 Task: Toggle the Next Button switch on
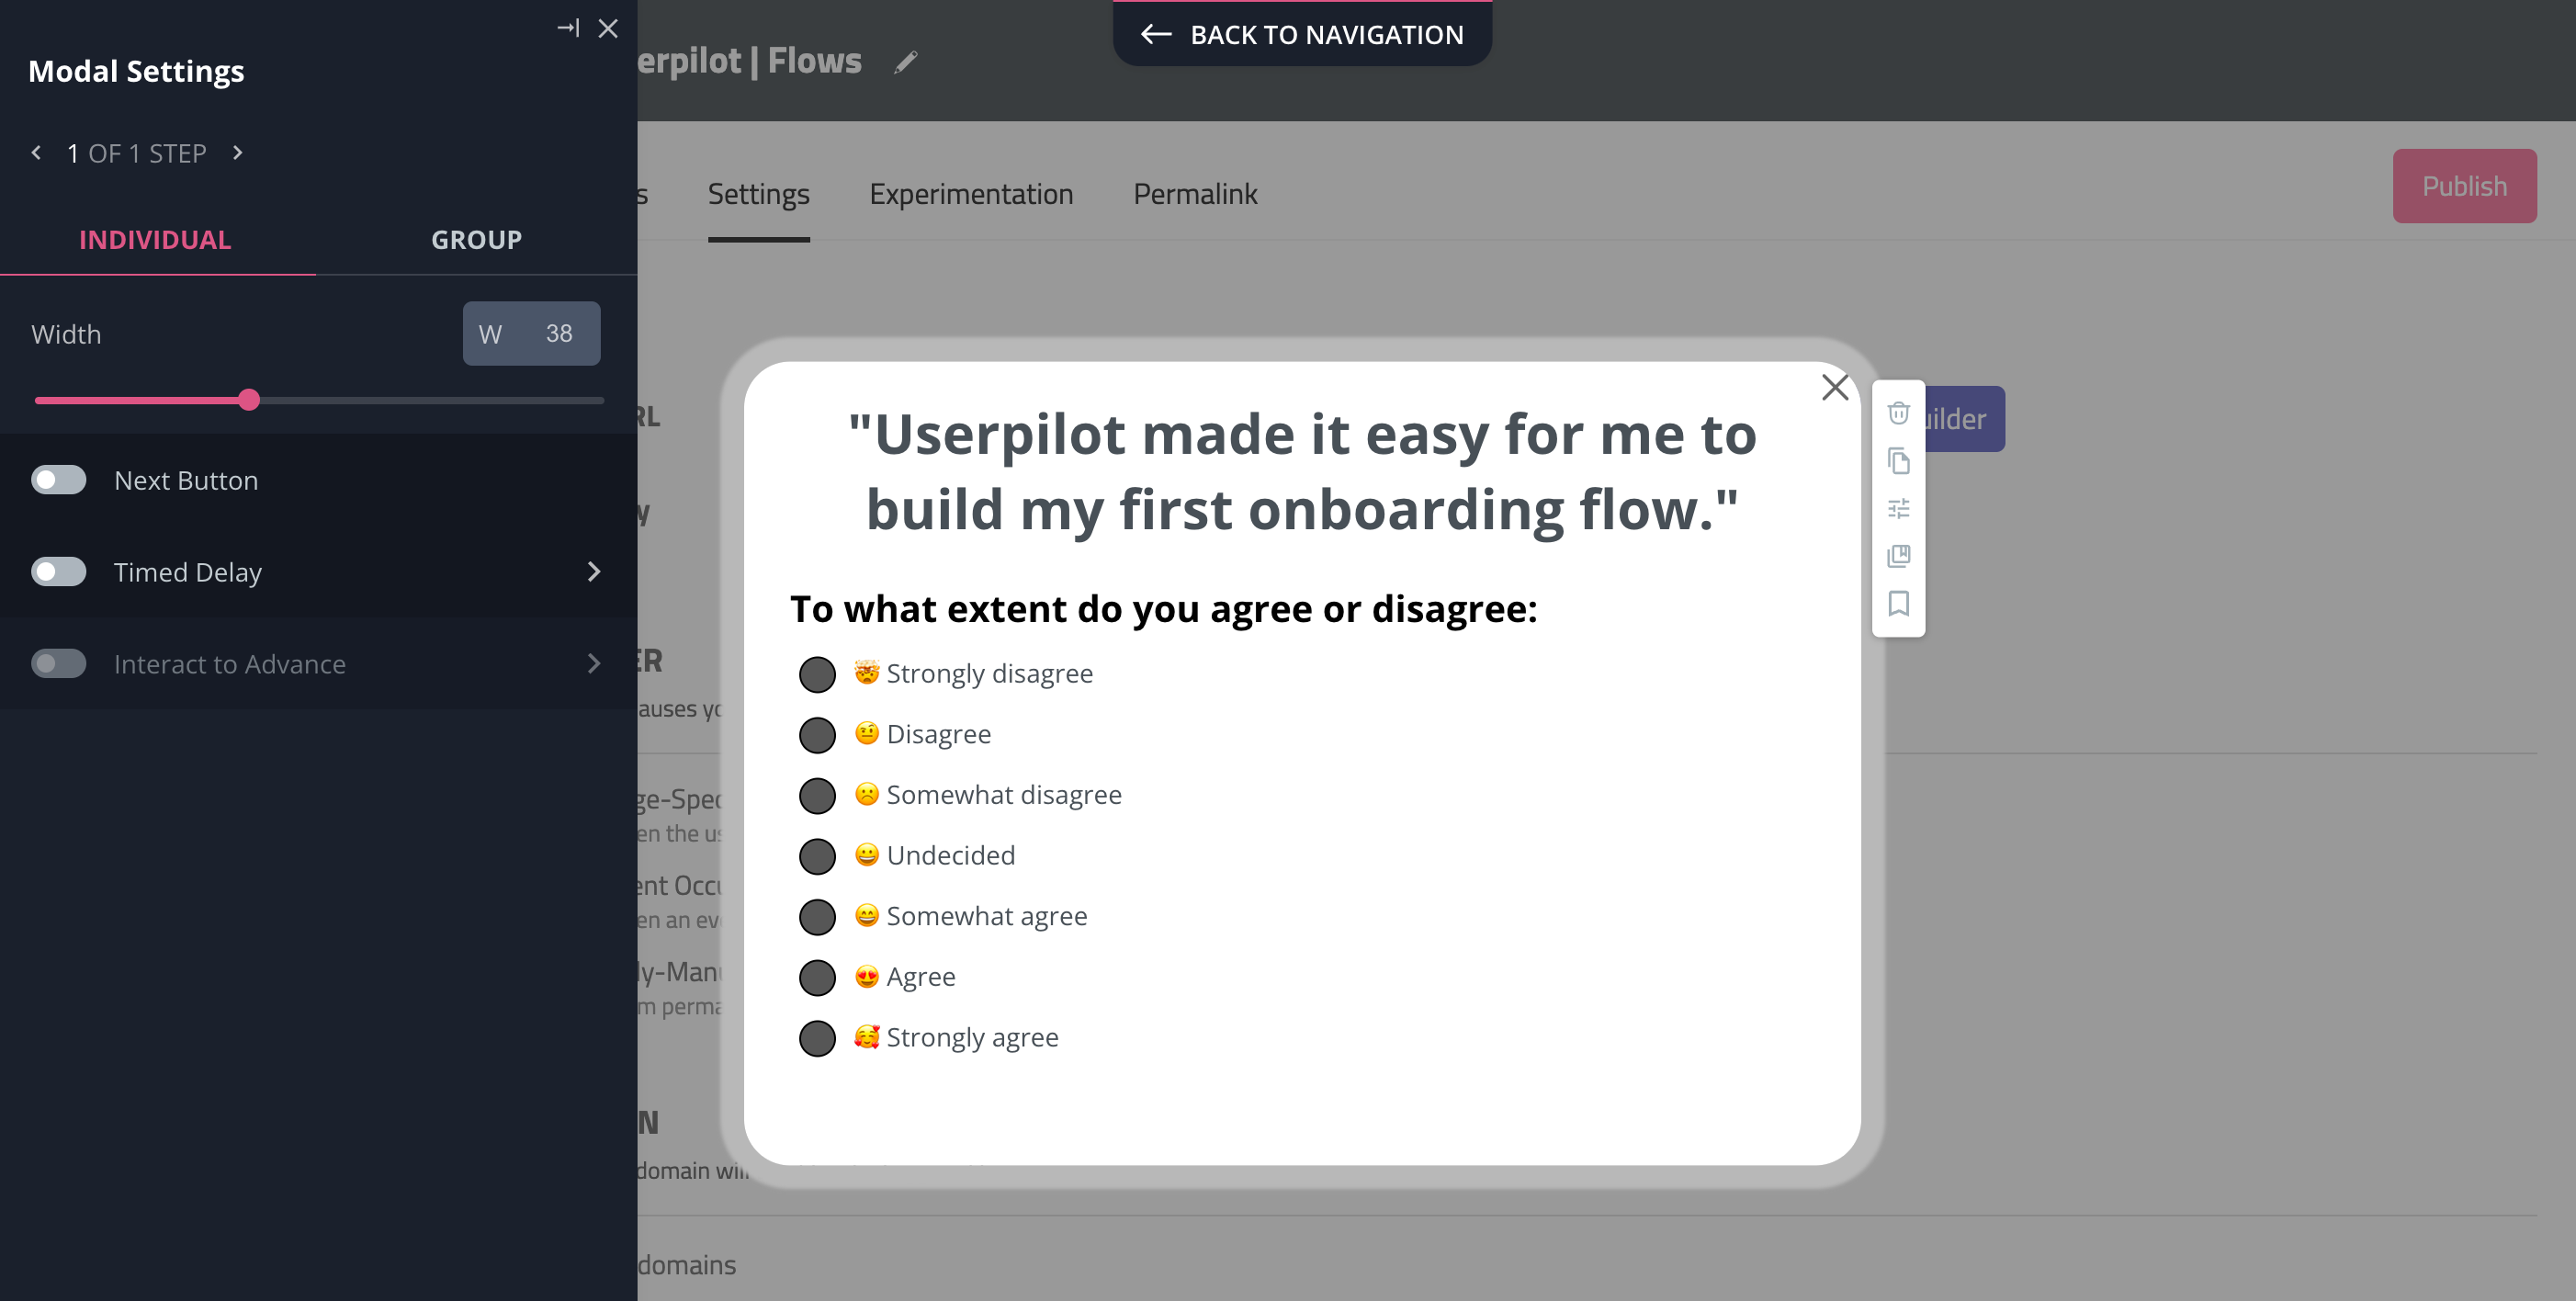click(58, 480)
